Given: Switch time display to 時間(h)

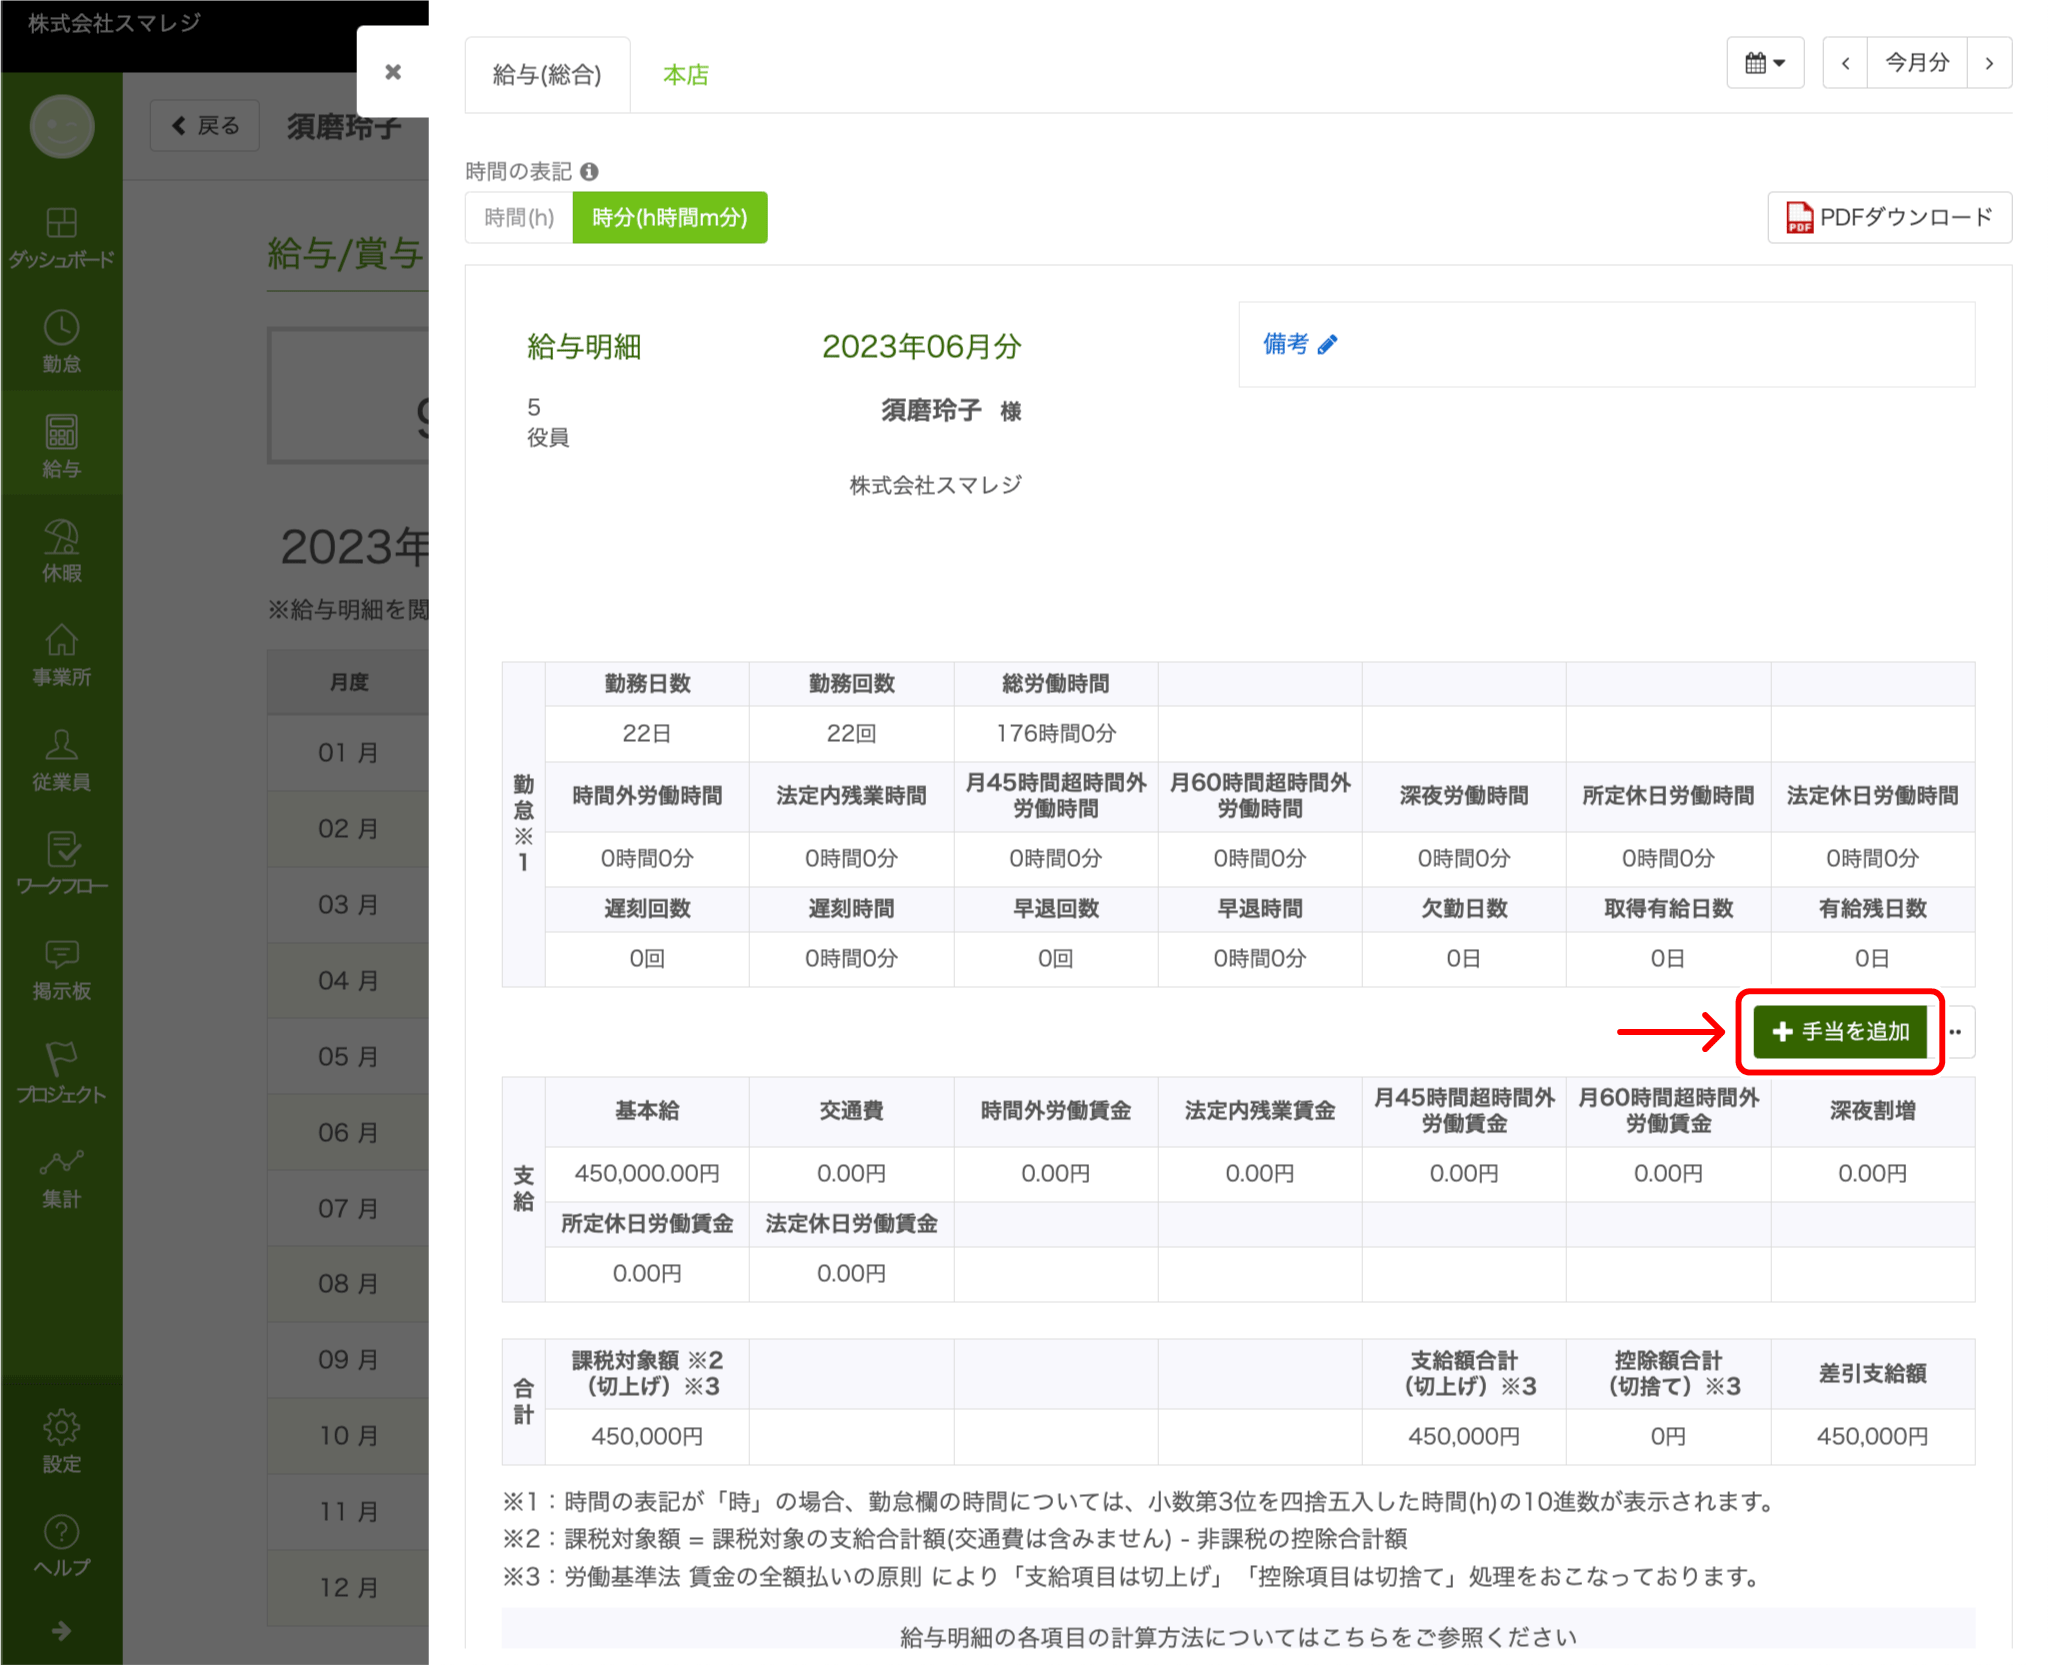Looking at the screenshot, I should click(519, 217).
